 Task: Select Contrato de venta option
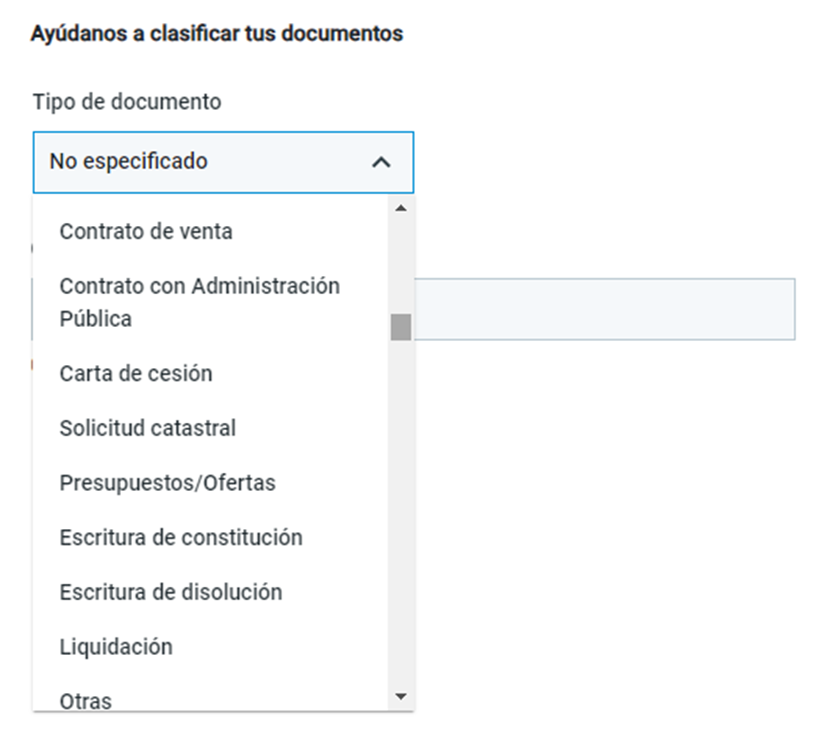210,231
